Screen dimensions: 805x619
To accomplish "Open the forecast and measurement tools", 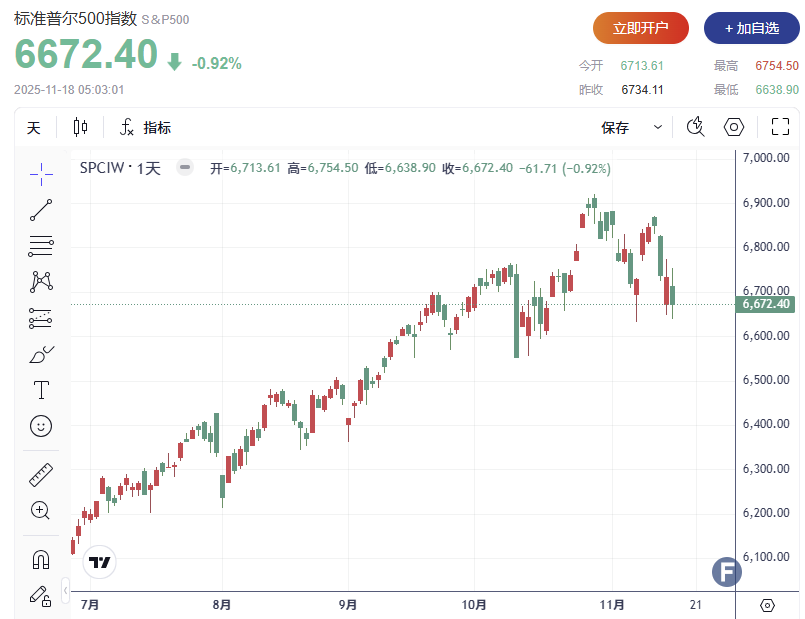I will point(41,318).
